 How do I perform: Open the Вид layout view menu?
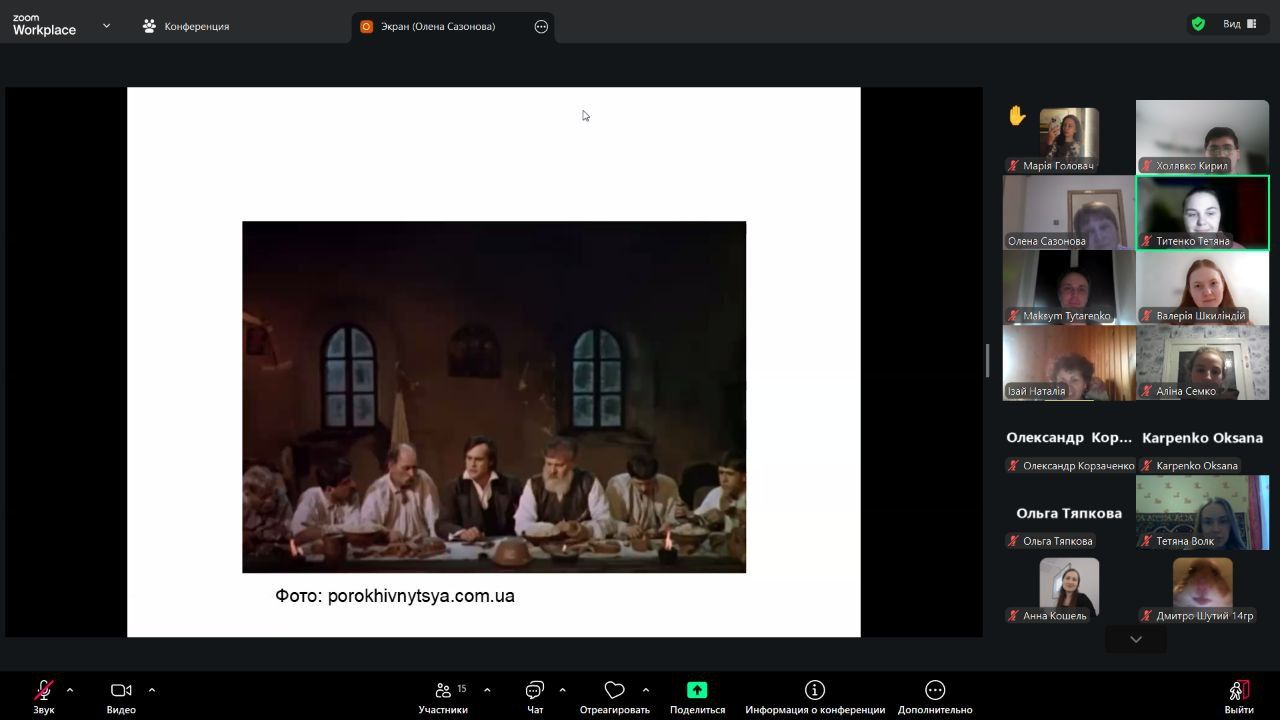(x=1240, y=24)
